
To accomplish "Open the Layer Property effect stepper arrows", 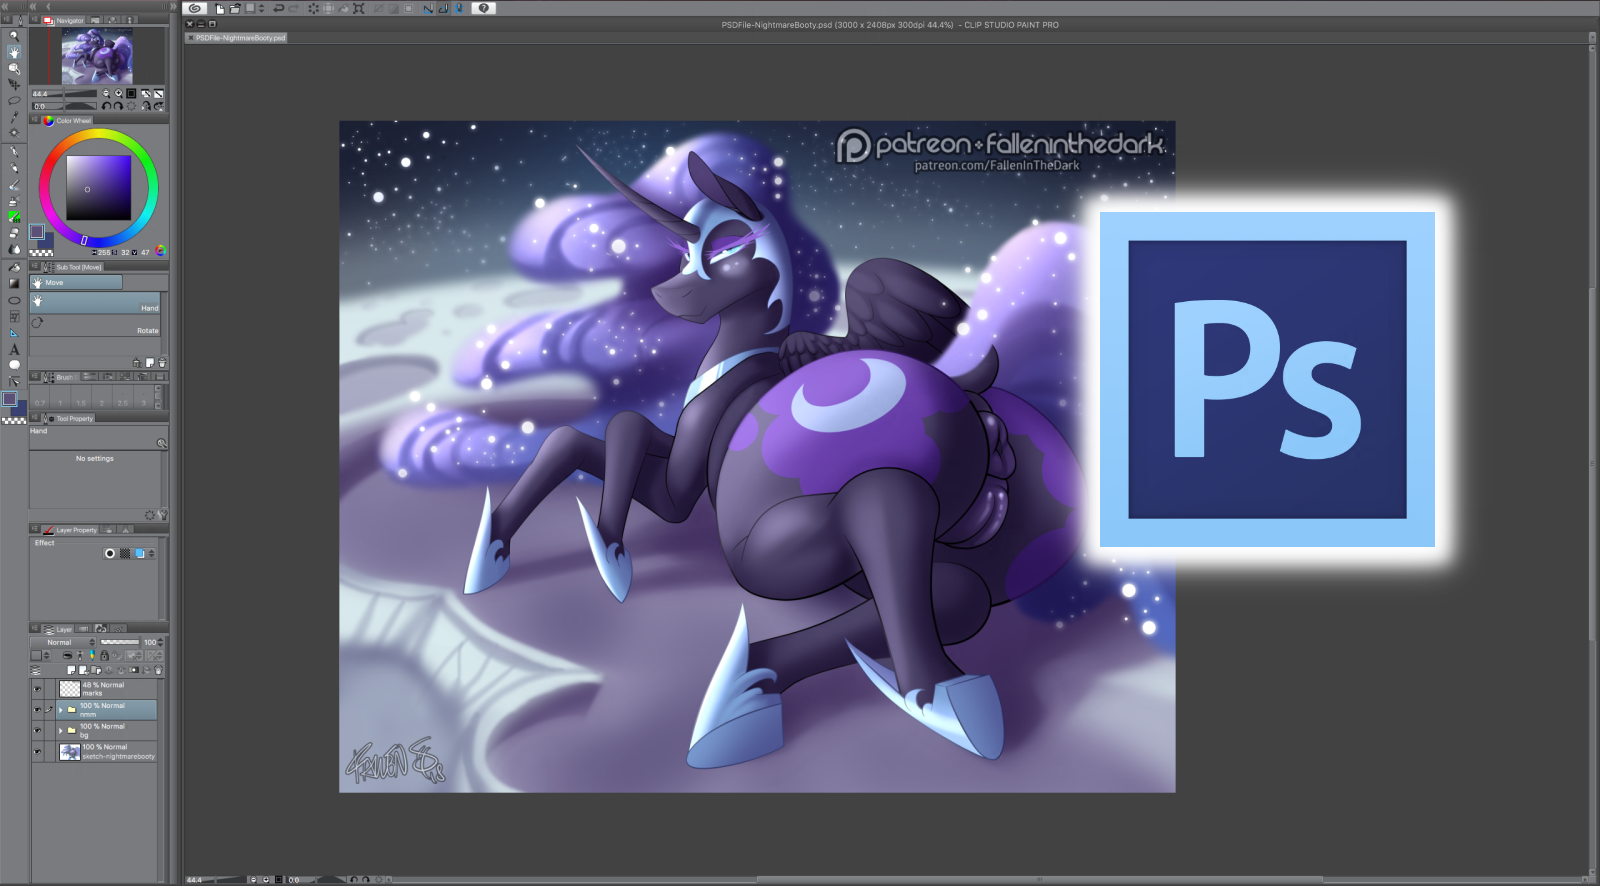I will pos(152,553).
